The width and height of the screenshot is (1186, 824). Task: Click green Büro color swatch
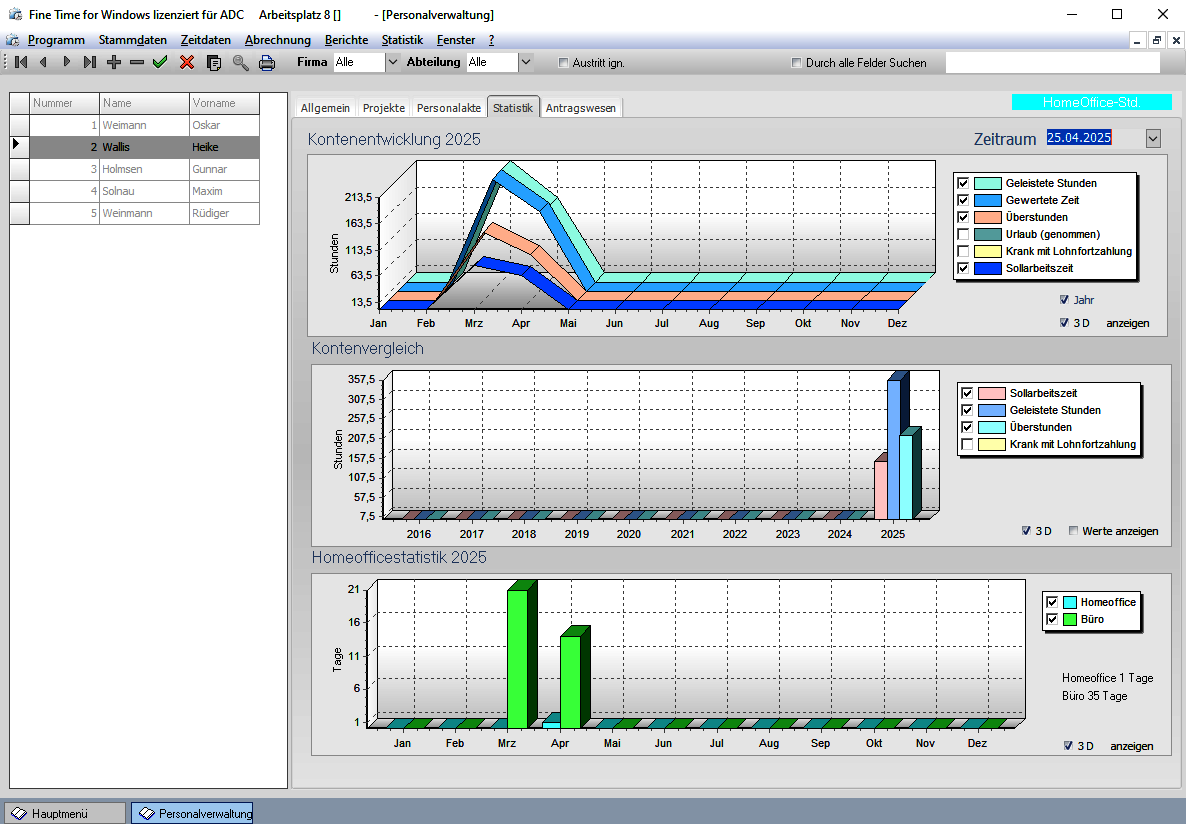(1070, 619)
